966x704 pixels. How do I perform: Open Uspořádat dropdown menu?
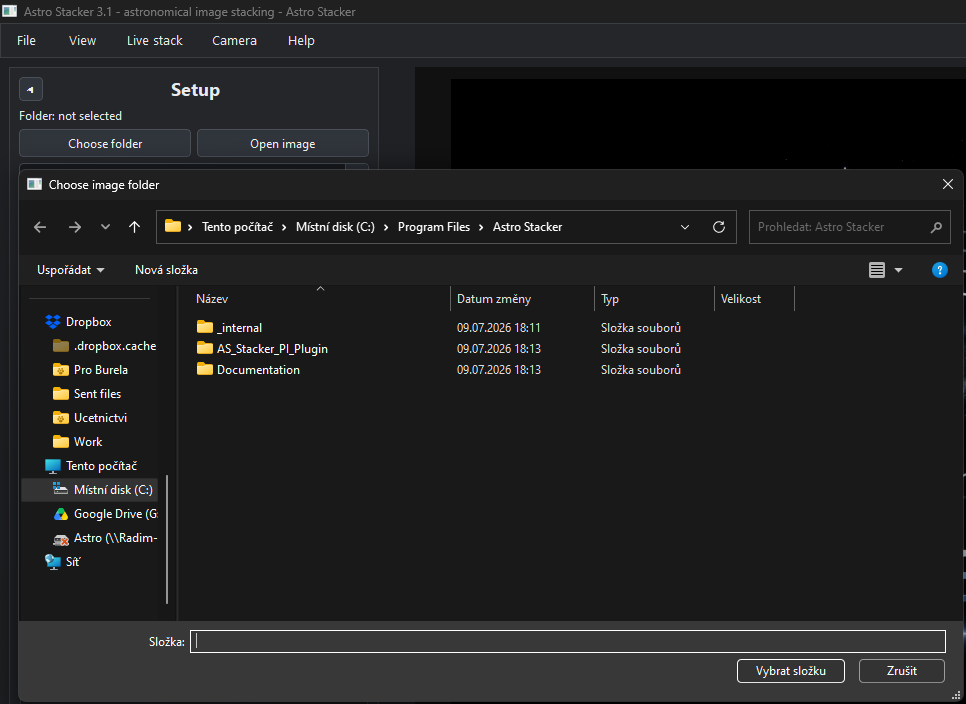click(x=70, y=270)
